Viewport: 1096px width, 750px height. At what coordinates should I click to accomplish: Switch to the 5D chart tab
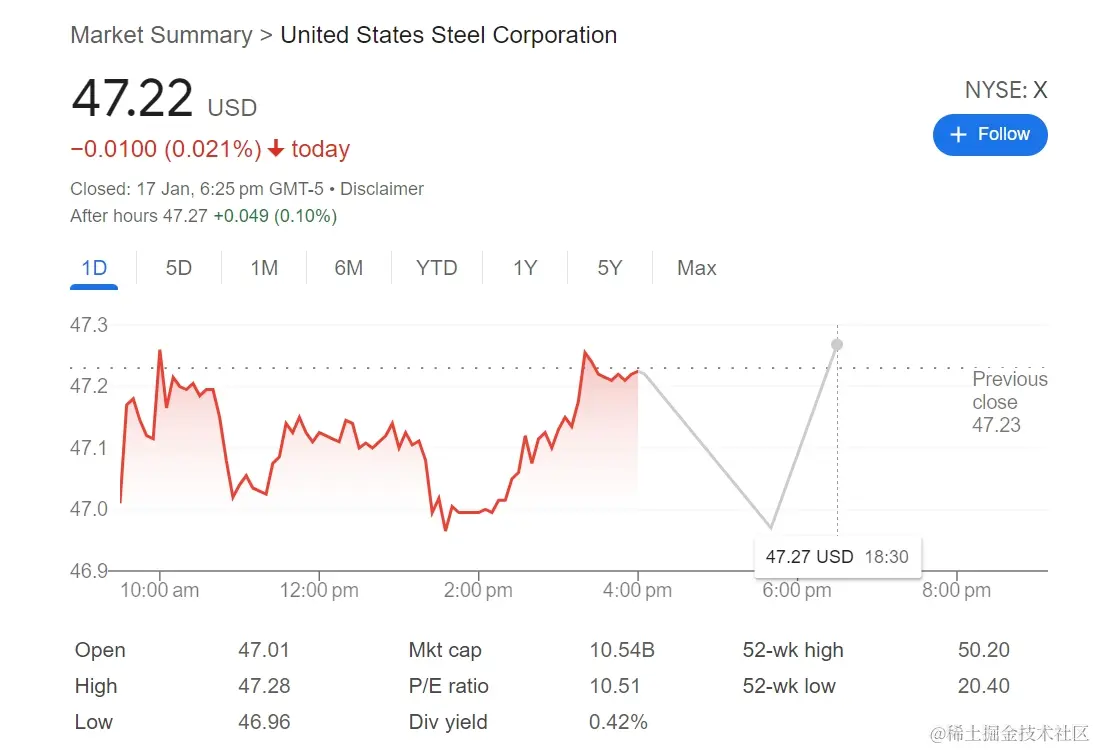(178, 268)
